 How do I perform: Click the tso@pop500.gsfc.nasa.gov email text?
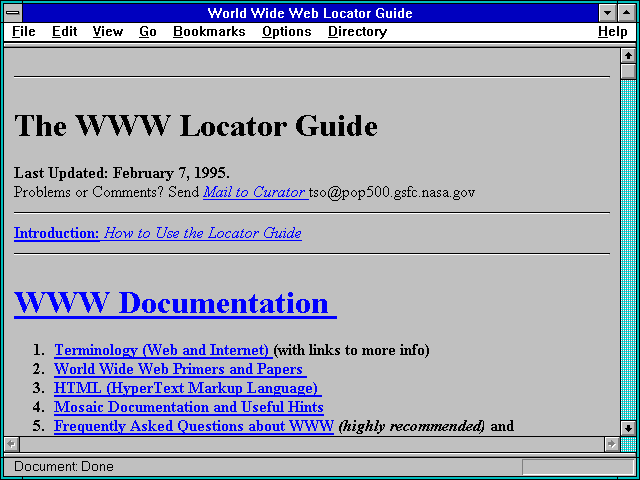click(392, 192)
